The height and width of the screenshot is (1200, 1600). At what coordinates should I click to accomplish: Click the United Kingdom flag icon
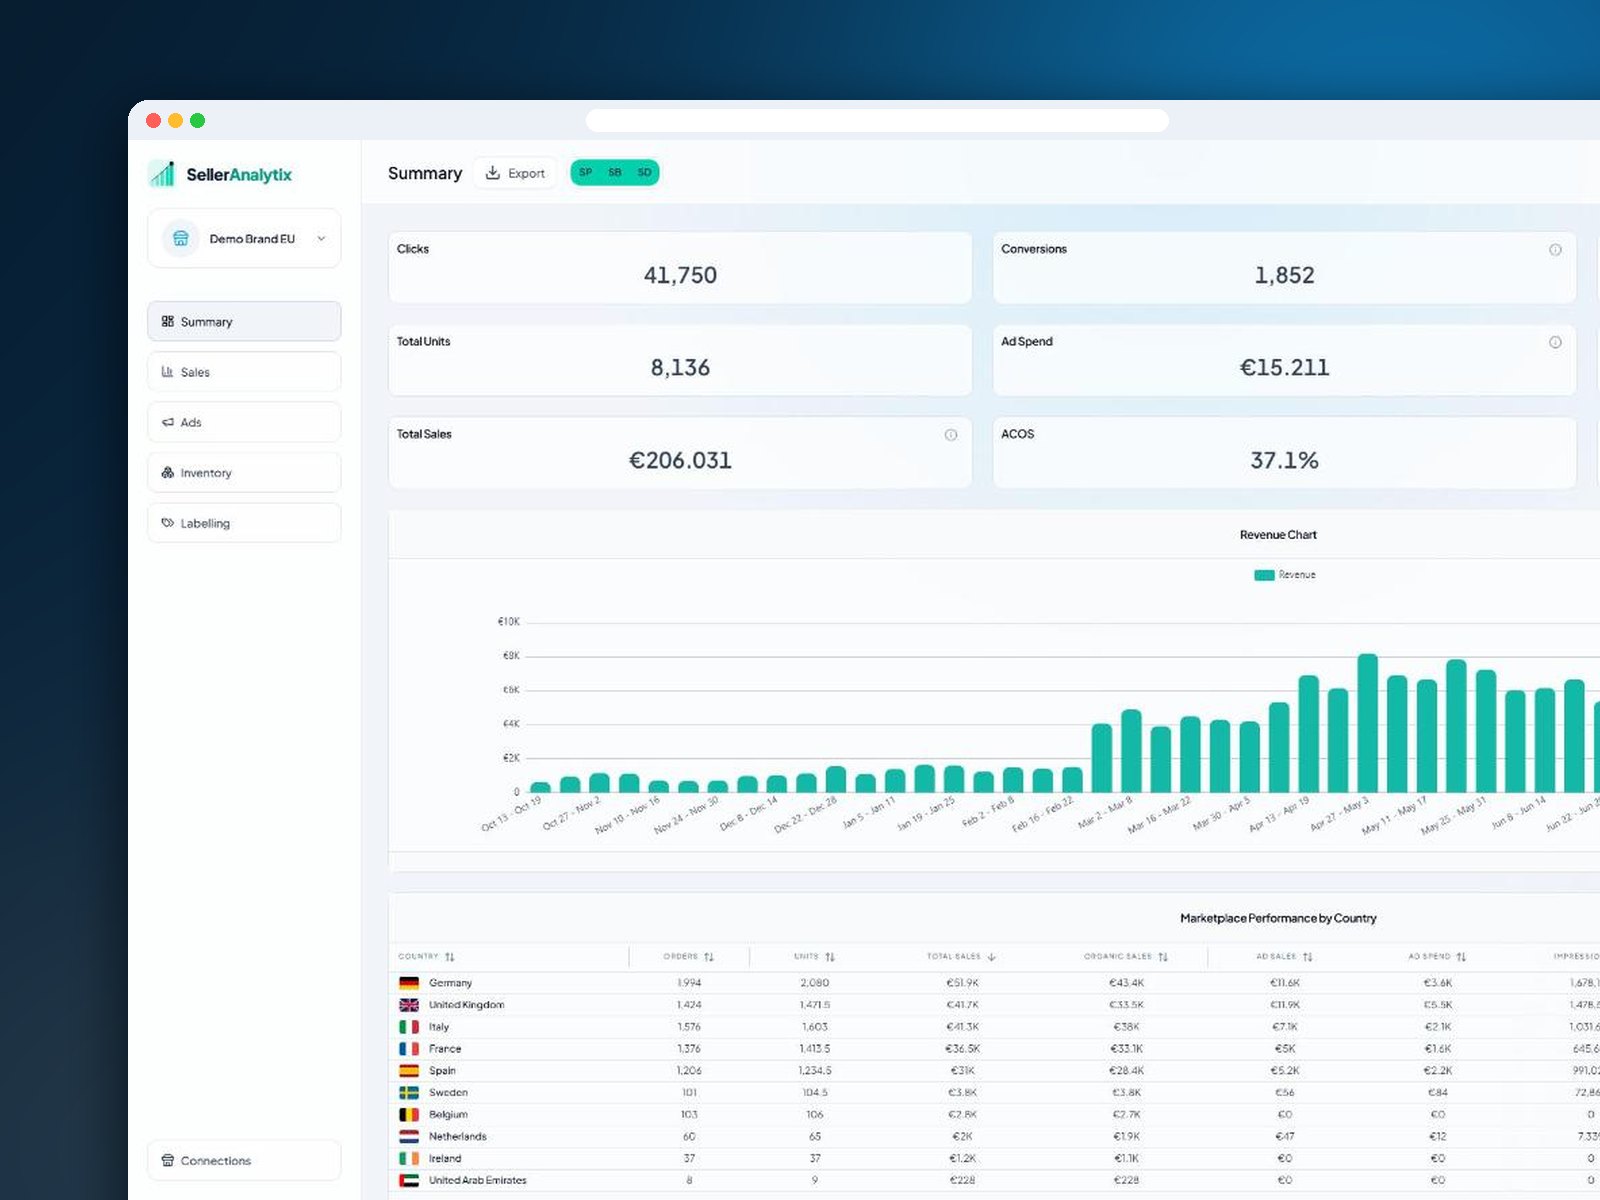click(409, 1005)
